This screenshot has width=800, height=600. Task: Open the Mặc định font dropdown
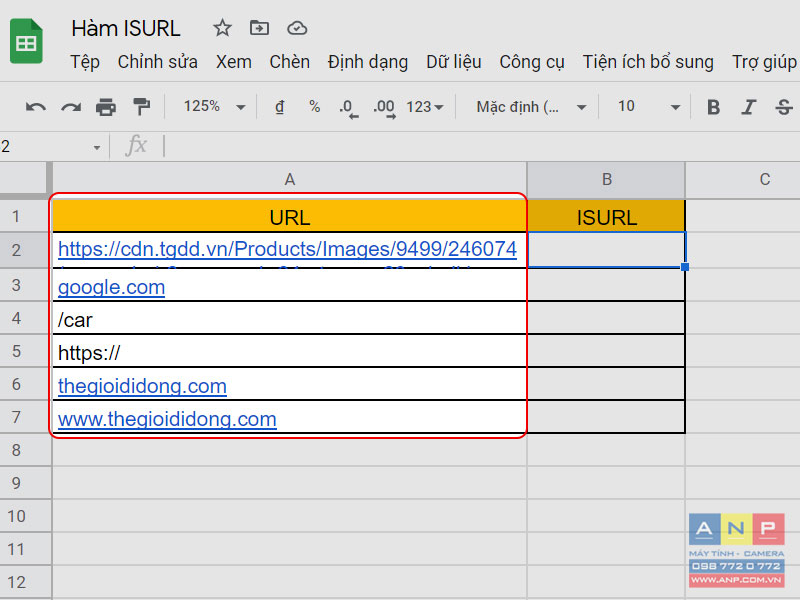point(531,107)
